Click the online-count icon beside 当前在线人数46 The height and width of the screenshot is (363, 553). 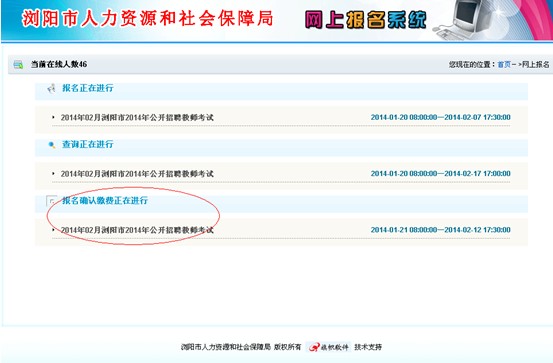(x=18, y=65)
